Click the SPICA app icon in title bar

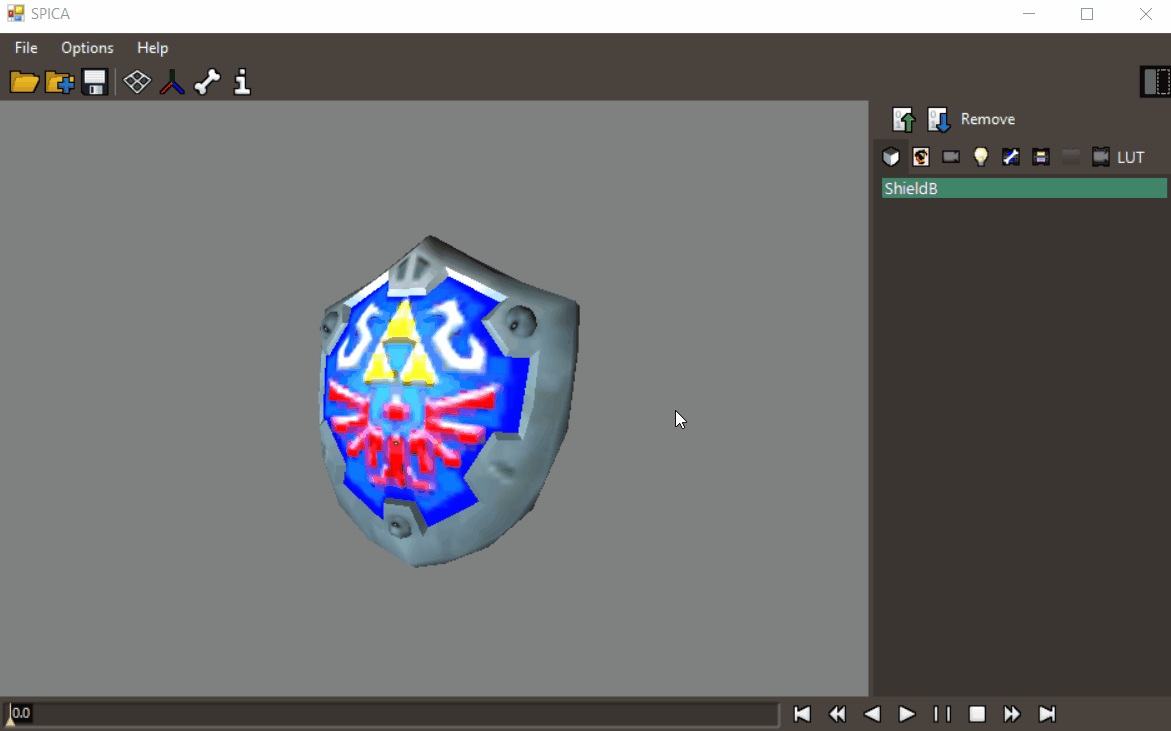16,13
